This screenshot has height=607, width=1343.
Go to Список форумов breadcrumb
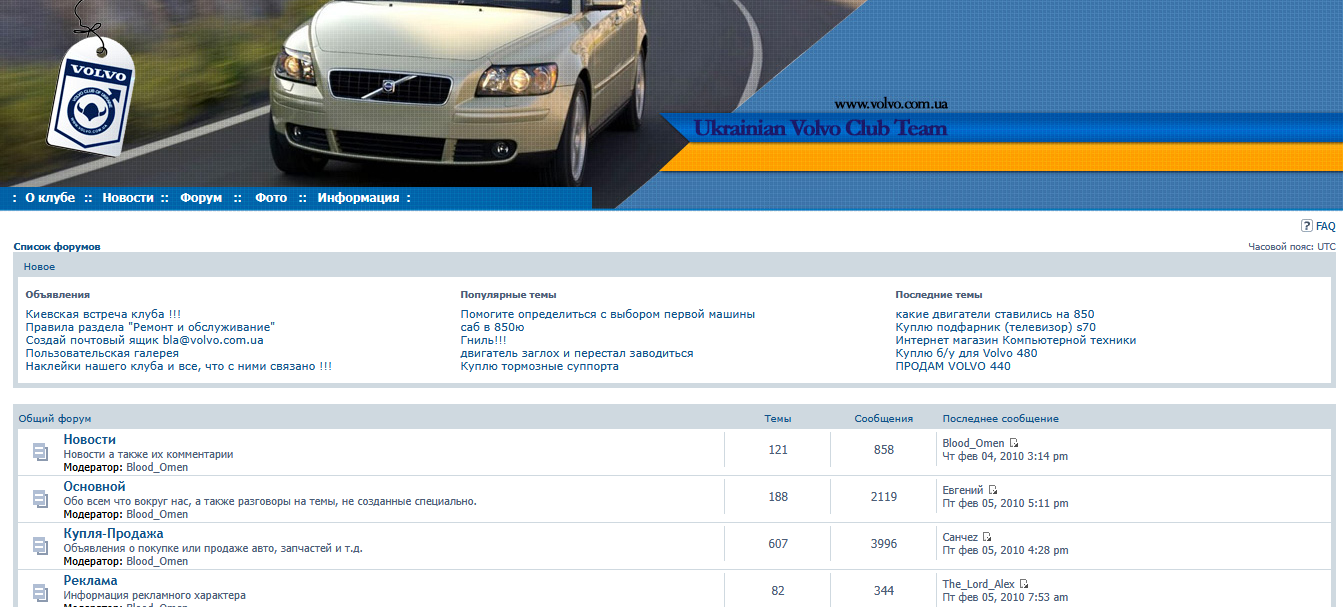(x=57, y=246)
